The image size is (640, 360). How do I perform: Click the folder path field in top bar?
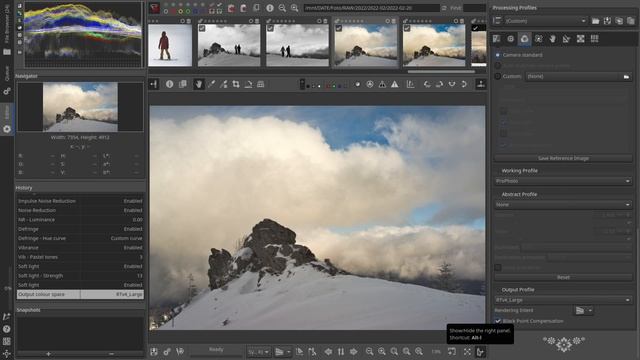[371, 8]
